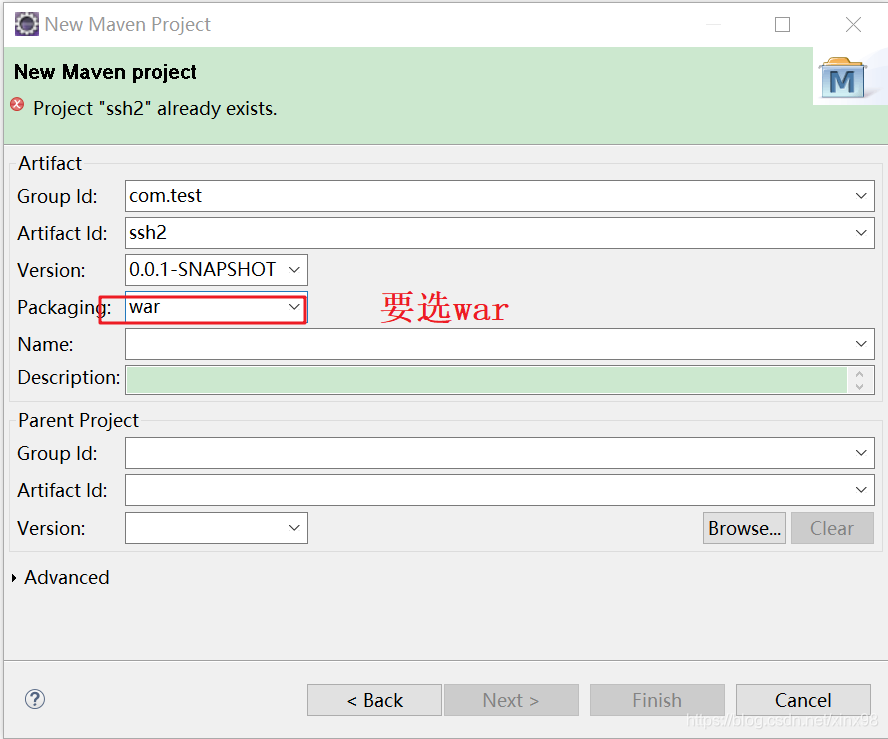Open the ssh2 Artifact Id dropdown arrow
888x739 pixels.
point(861,233)
